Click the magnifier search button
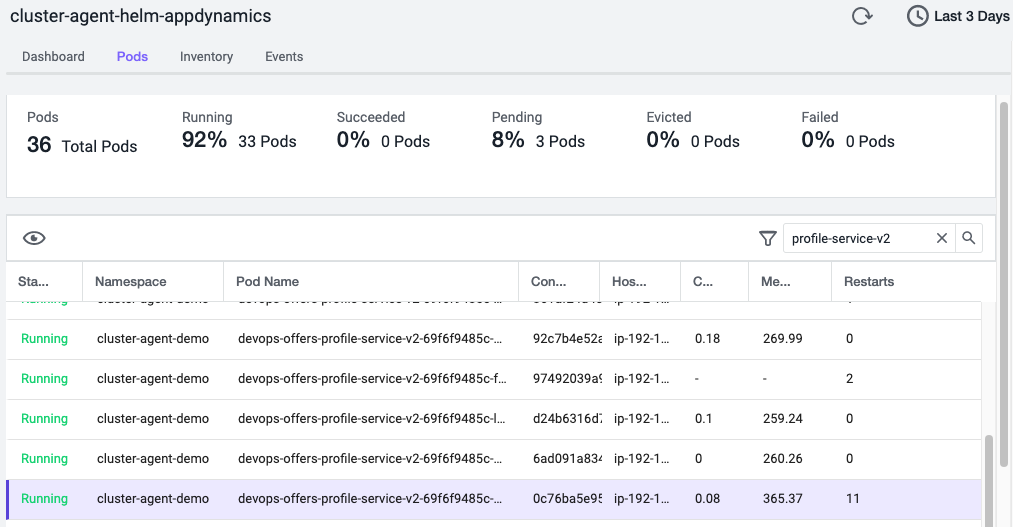 tap(968, 238)
